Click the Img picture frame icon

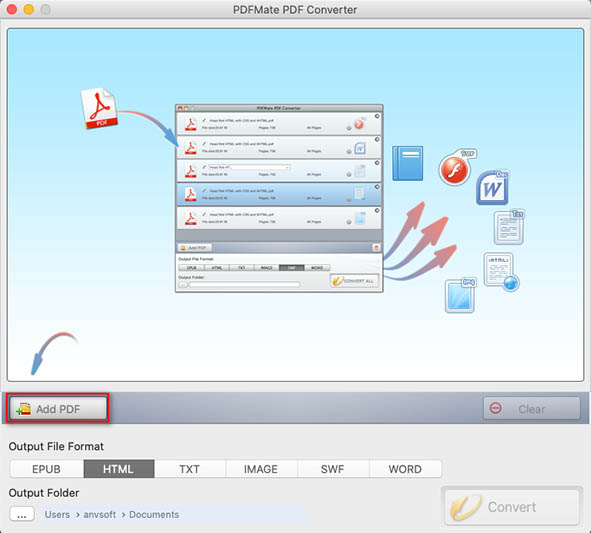click(460, 296)
